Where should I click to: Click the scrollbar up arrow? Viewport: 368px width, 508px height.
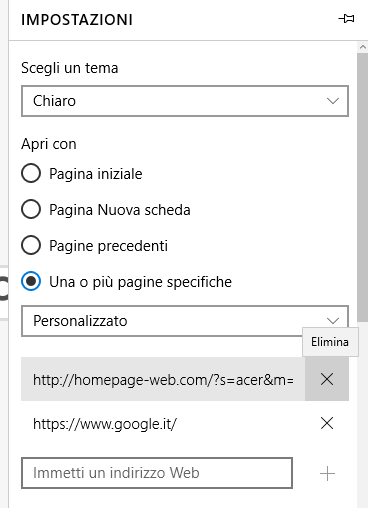(x=363, y=47)
